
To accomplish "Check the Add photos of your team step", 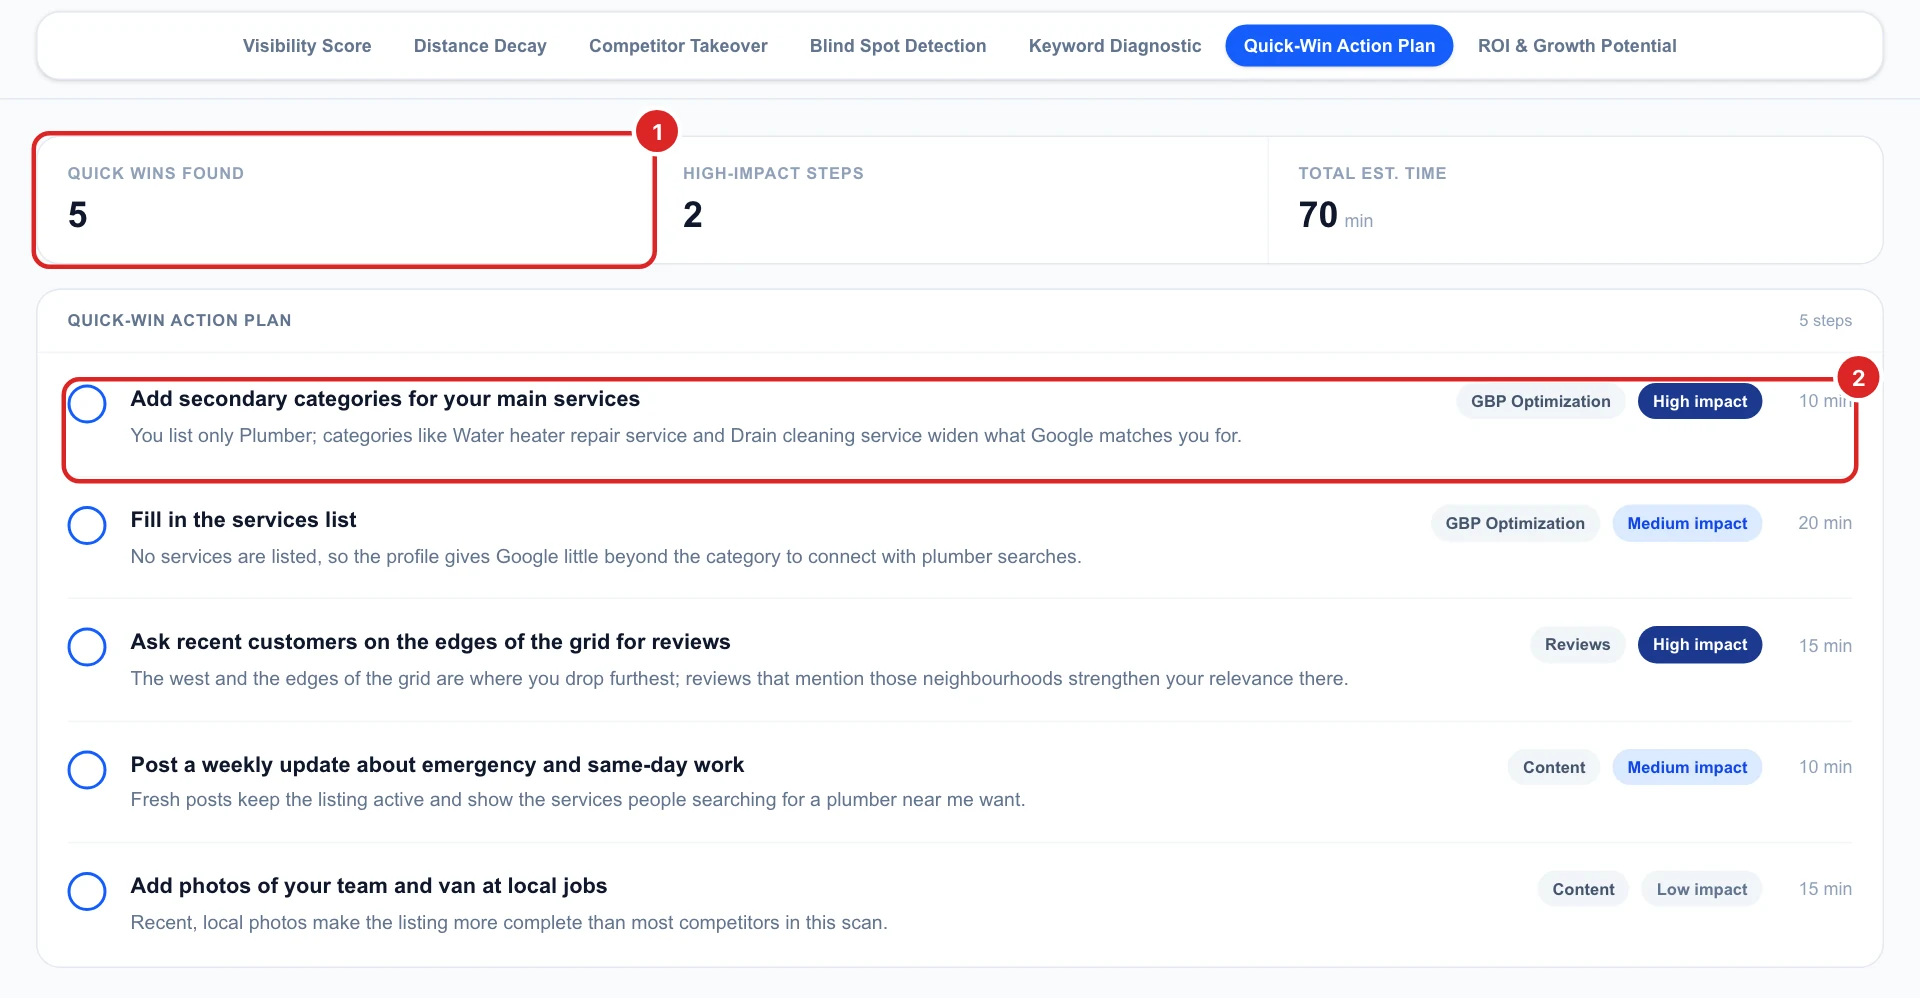I will (87, 891).
